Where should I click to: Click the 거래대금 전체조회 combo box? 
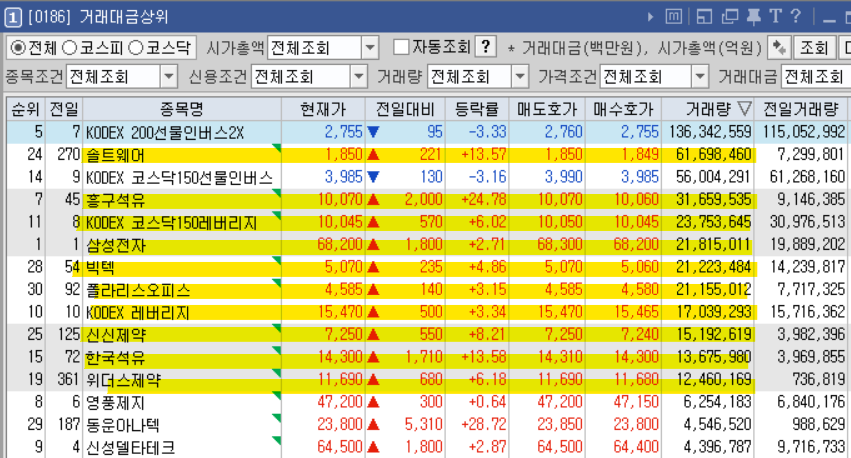(x=816, y=77)
